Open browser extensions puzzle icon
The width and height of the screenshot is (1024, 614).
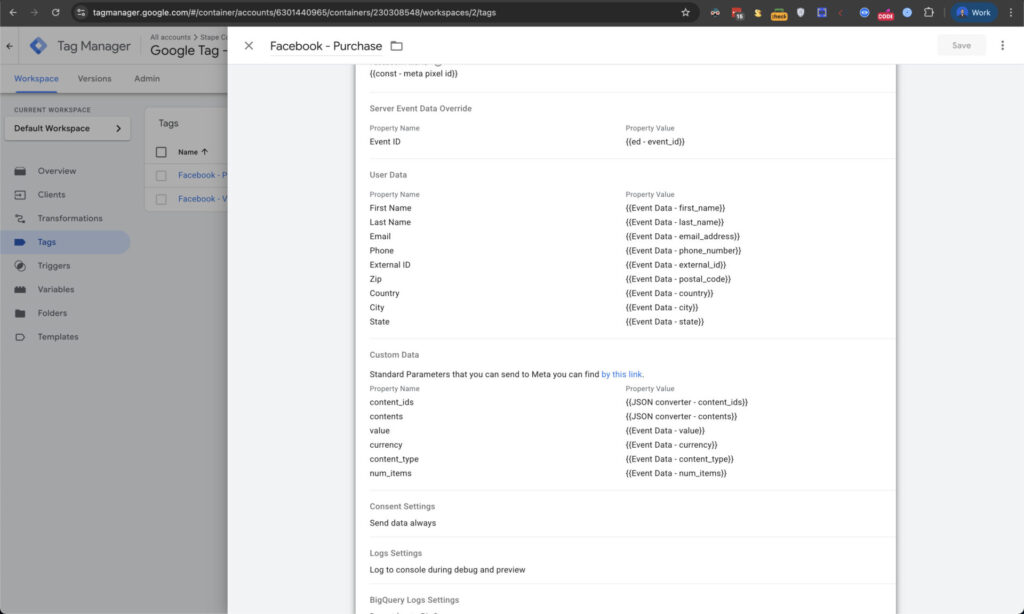click(928, 13)
